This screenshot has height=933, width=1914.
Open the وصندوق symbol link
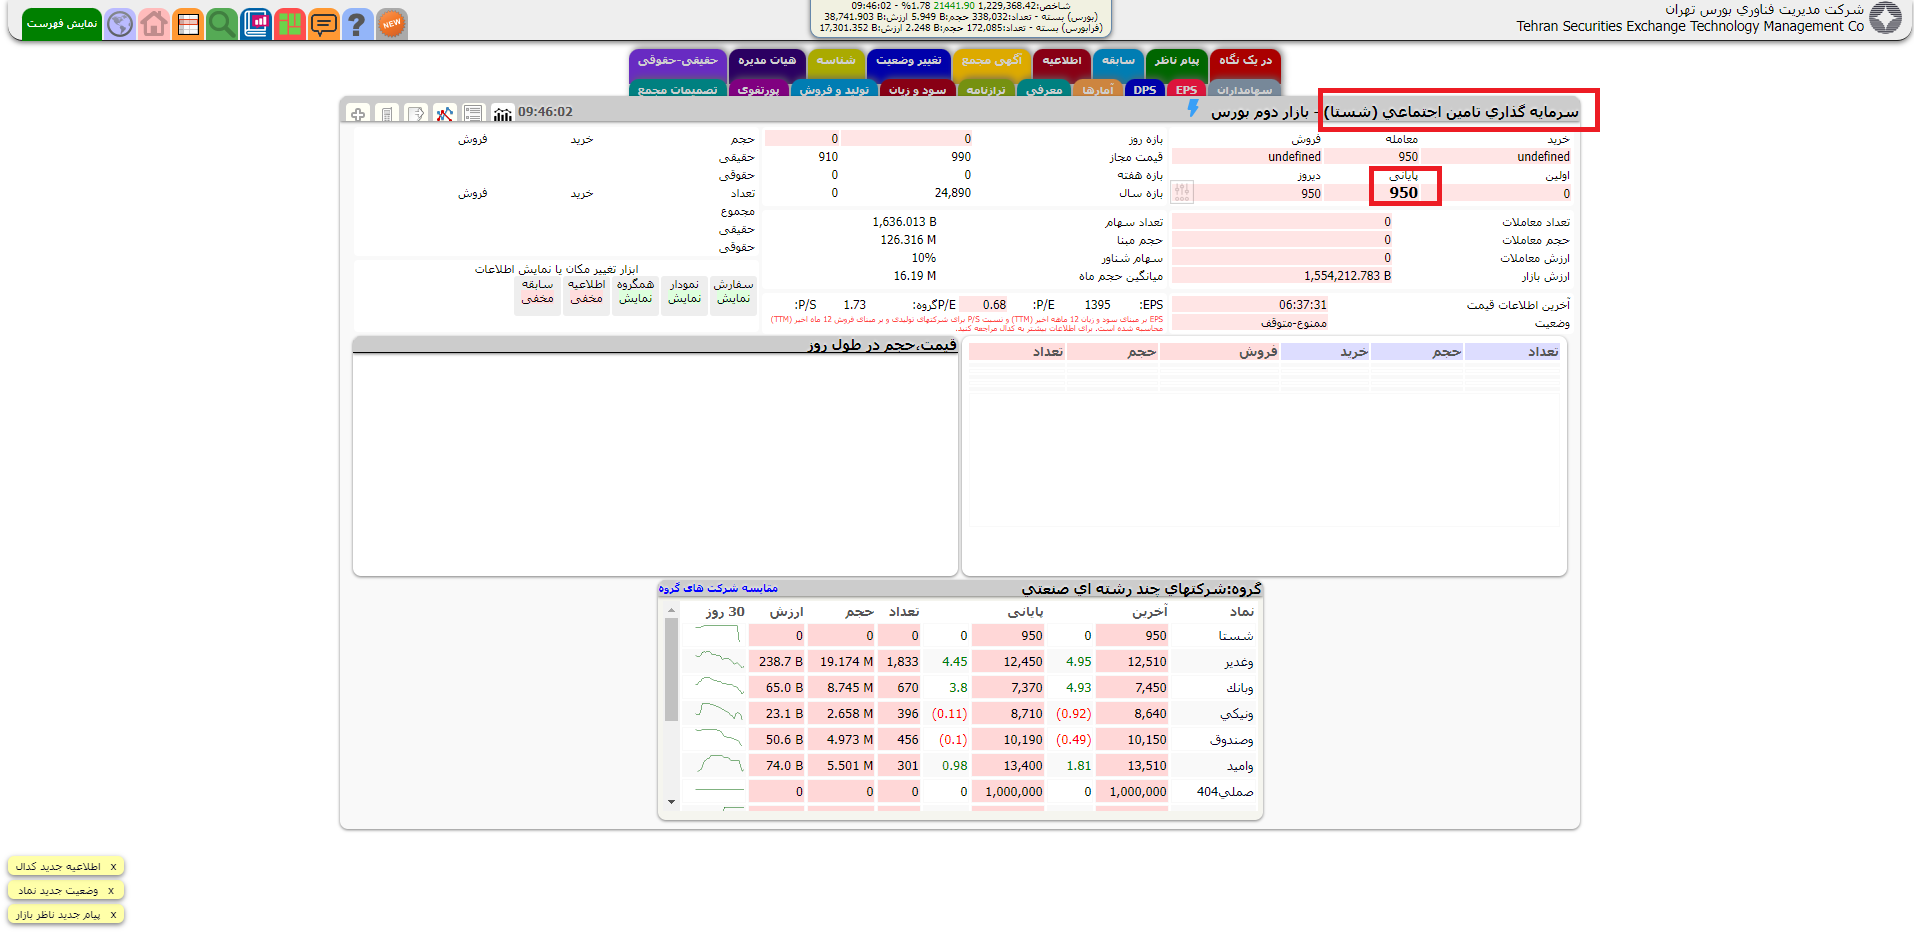coord(1231,740)
